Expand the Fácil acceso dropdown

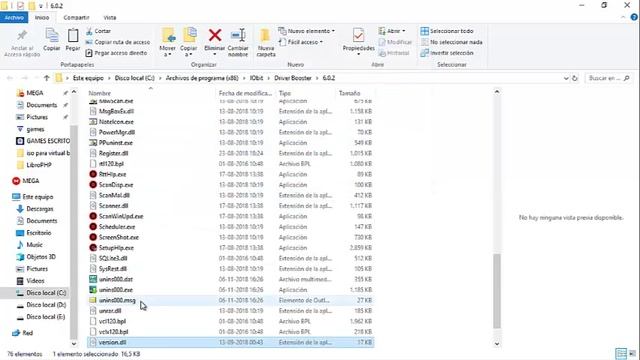coord(301,42)
